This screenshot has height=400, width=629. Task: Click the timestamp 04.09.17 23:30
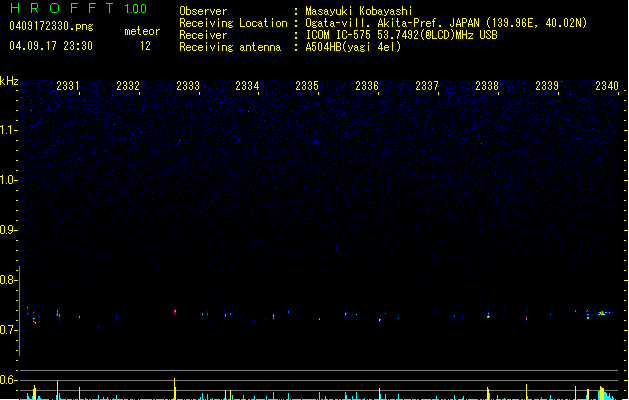[51, 46]
